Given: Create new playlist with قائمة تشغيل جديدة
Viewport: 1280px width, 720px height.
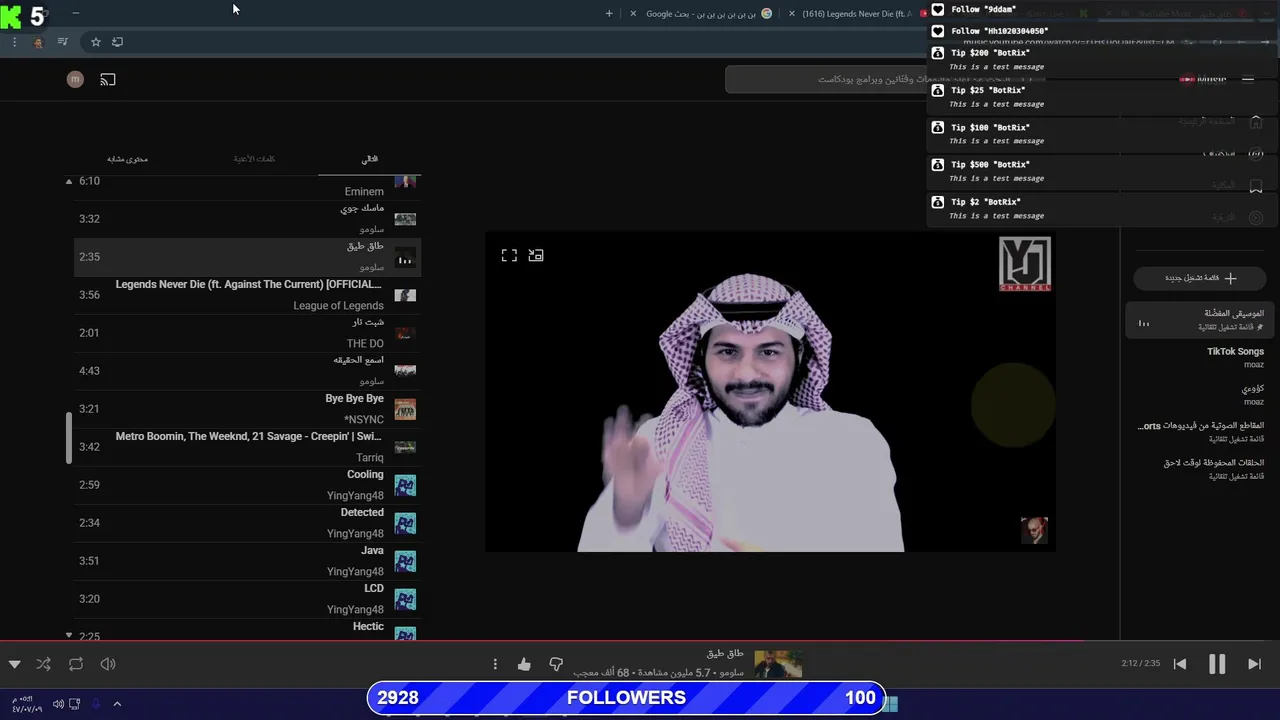Looking at the screenshot, I should (1200, 278).
